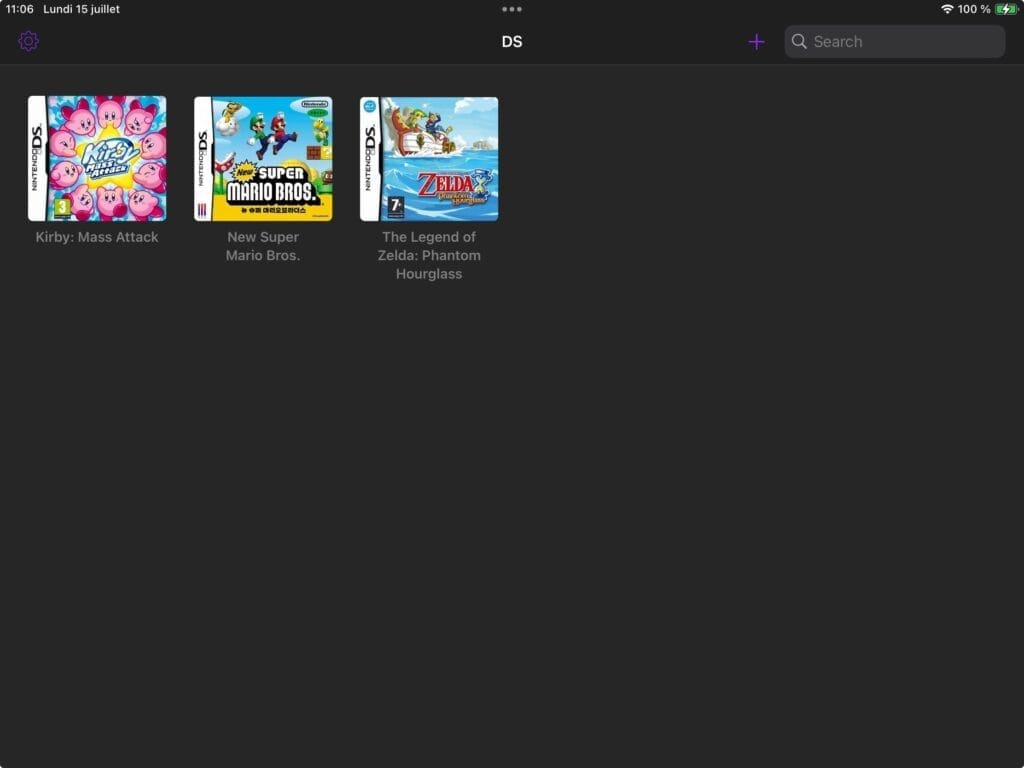Click the magnifying glass in the search bar
Screen dimensions: 1024x768
[799, 41]
